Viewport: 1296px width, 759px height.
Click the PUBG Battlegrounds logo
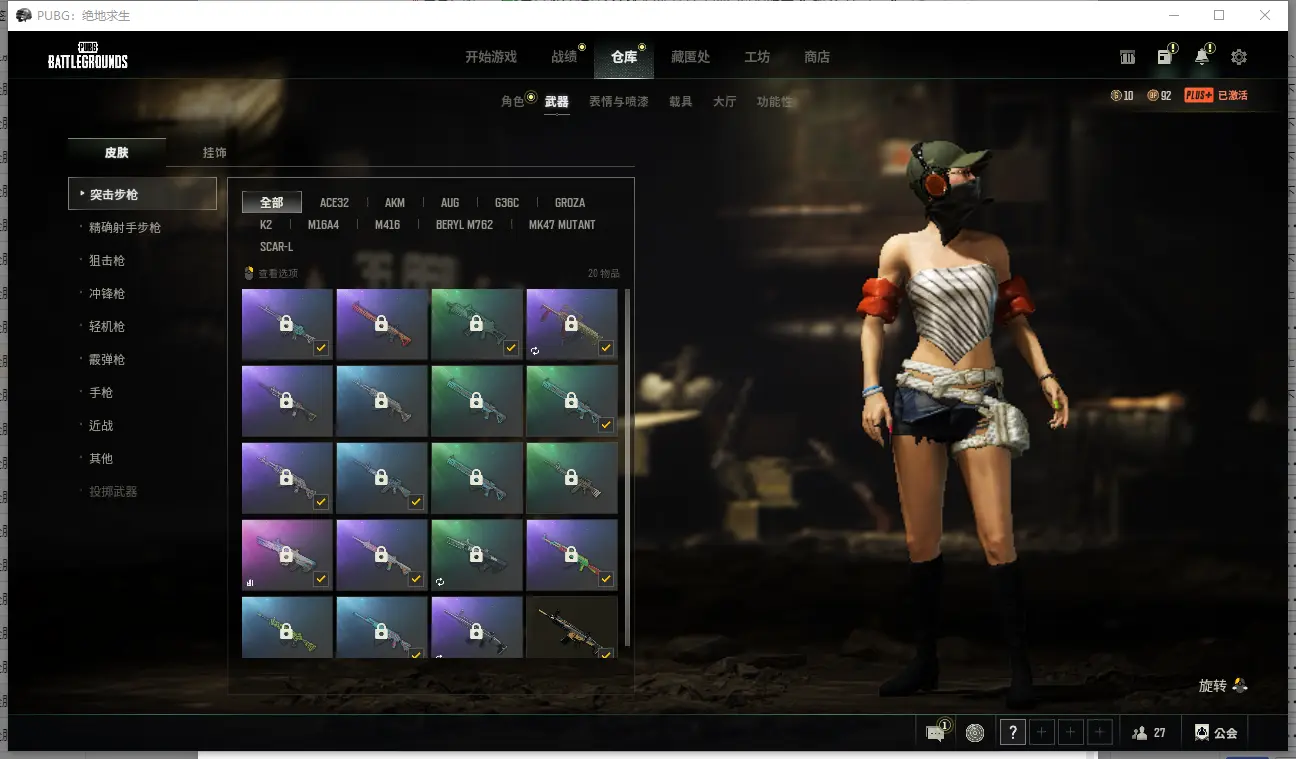pos(88,56)
